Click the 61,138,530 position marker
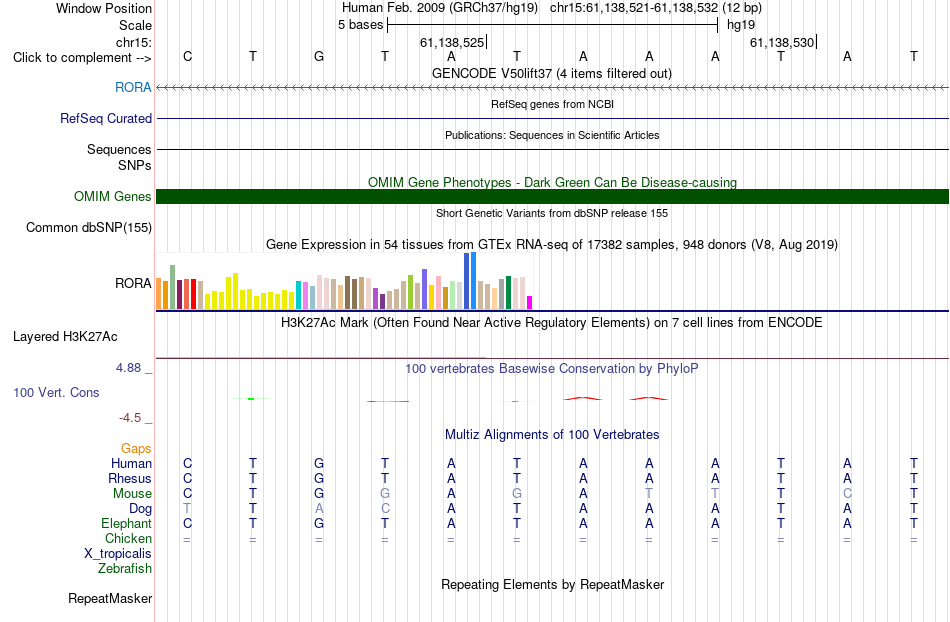 tap(782, 42)
